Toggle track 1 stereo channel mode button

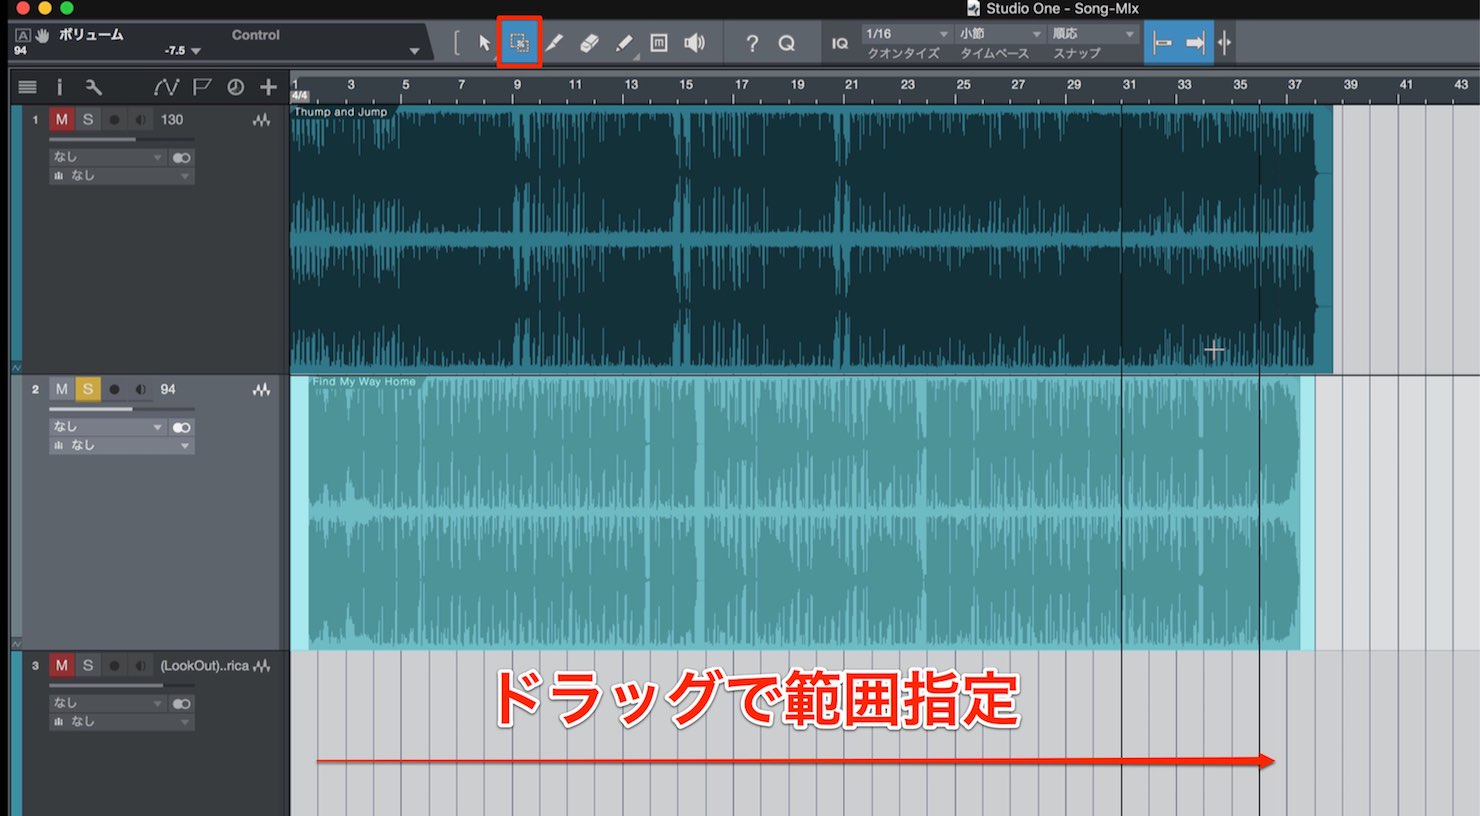pos(181,158)
